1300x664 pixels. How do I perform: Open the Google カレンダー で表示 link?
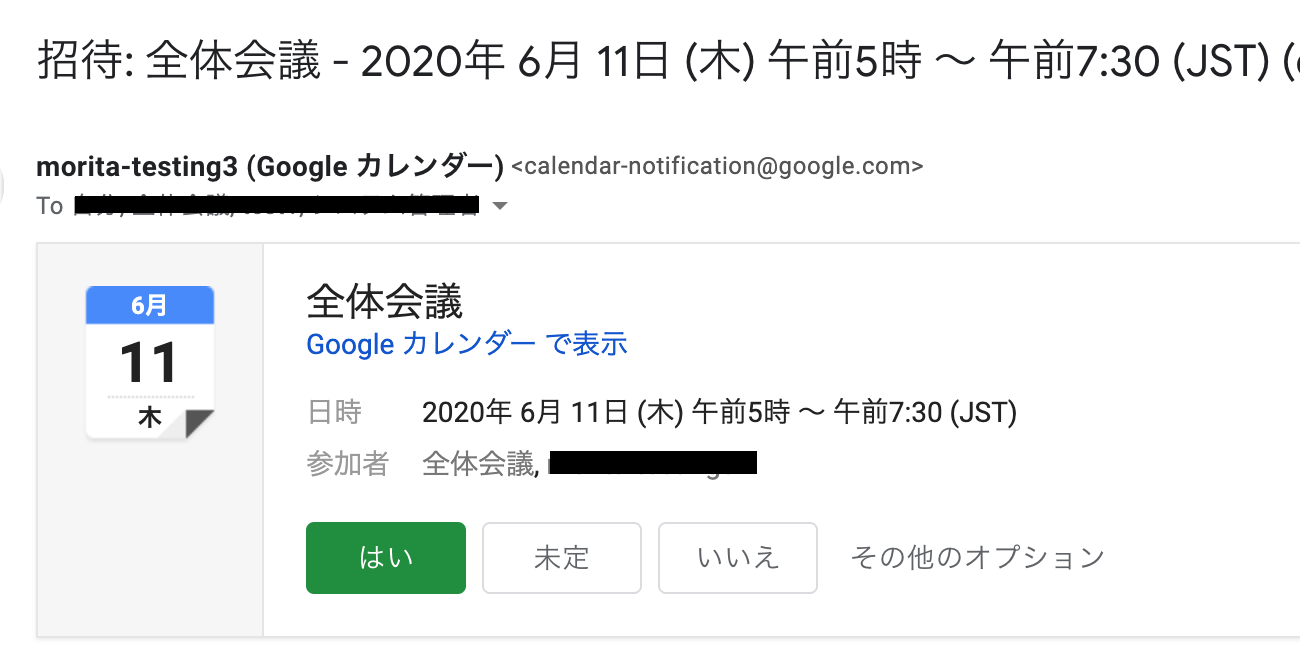pos(466,344)
